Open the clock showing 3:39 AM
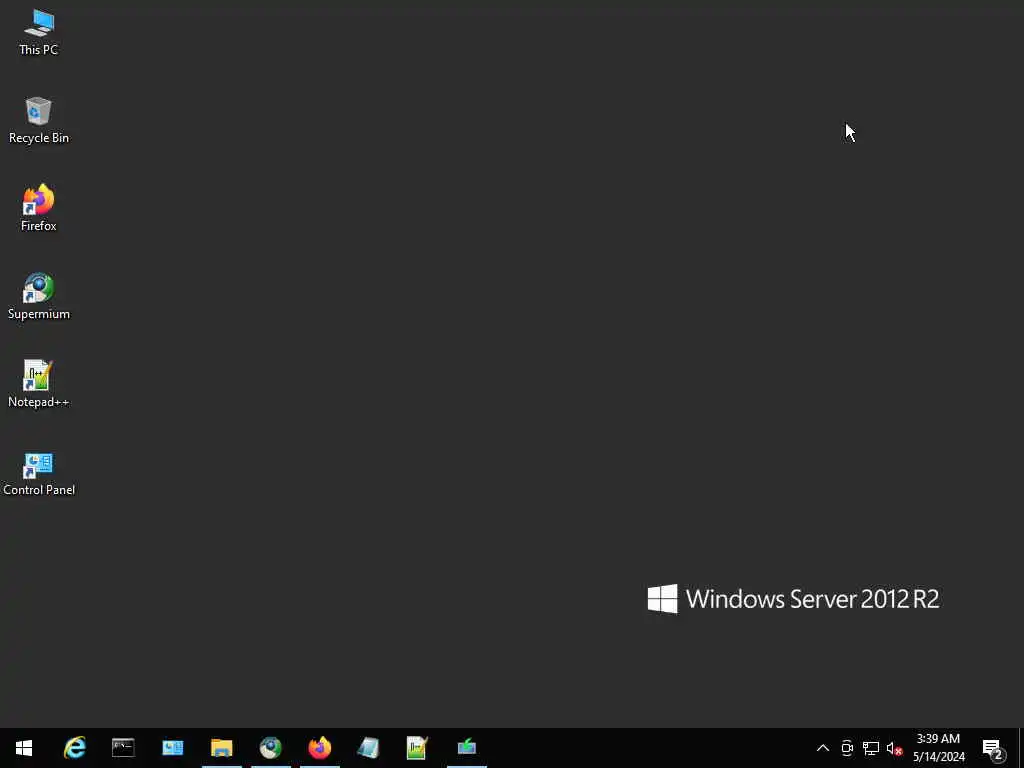Image resolution: width=1024 pixels, height=768 pixels. pyautogui.click(x=938, y=748)
